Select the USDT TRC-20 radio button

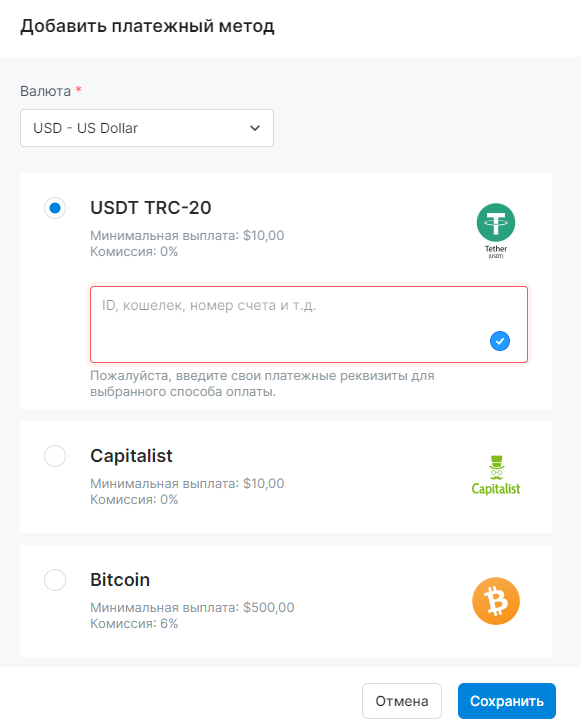tap(55, 208)
